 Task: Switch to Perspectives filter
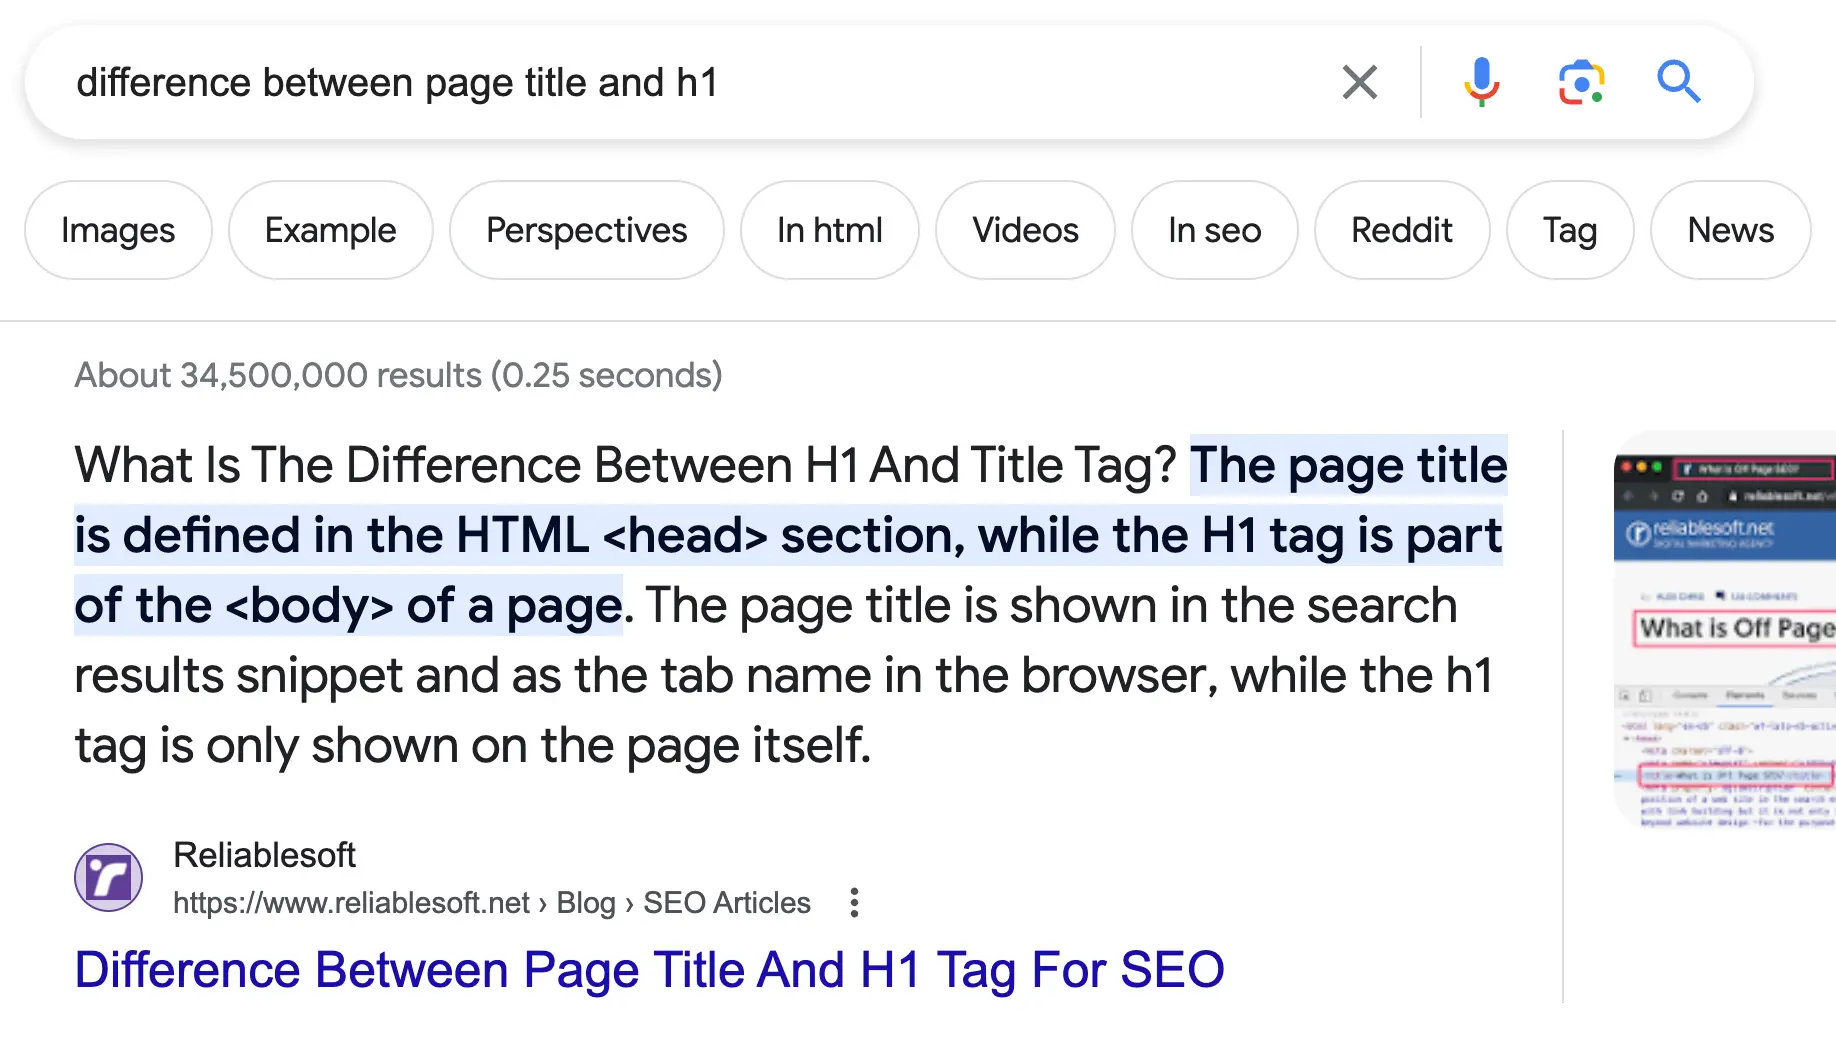pyautogui.click(x=586, y=230)
